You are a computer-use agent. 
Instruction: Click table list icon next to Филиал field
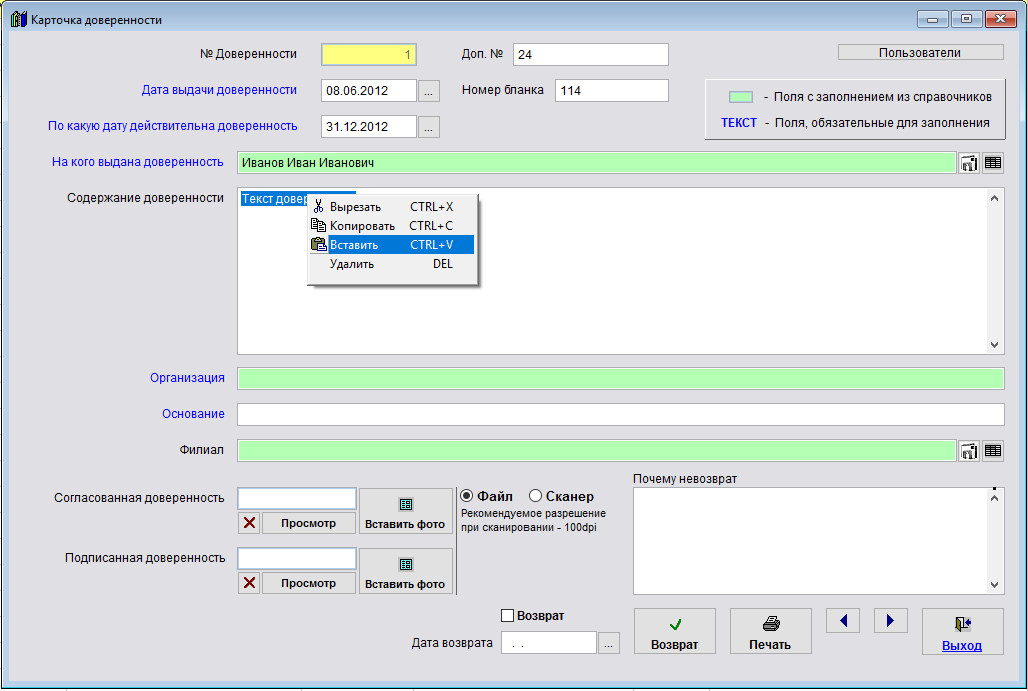click(993, 451)
